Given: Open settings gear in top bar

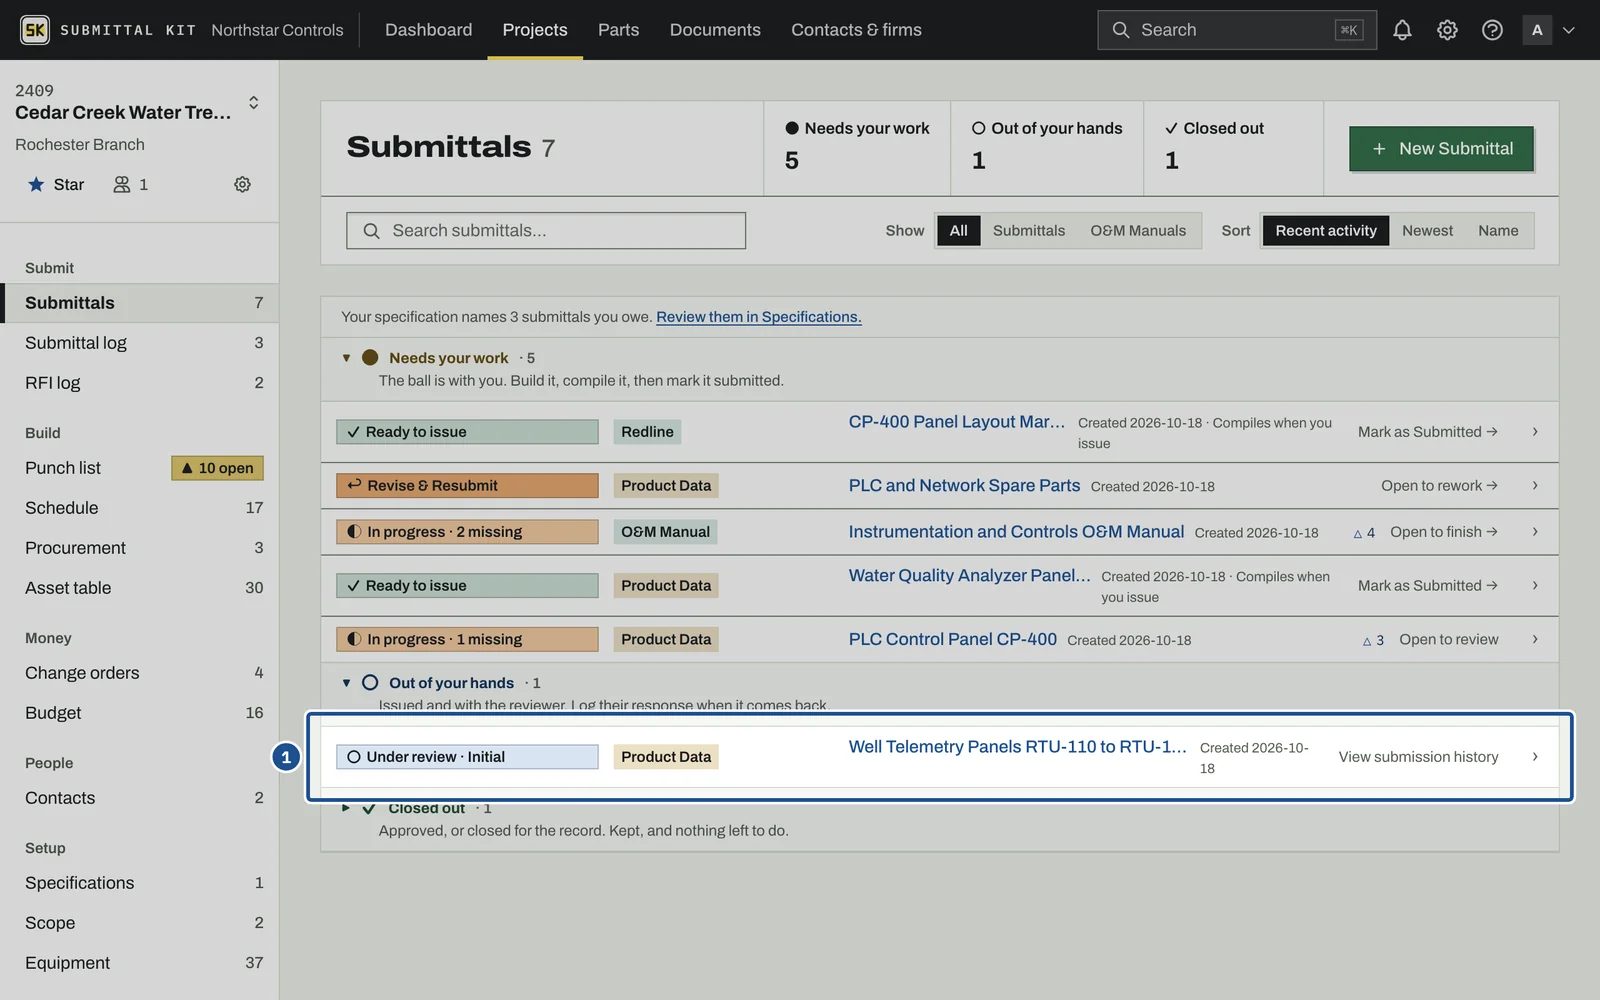Looking at the screenshot, I should coord(1447,30).
